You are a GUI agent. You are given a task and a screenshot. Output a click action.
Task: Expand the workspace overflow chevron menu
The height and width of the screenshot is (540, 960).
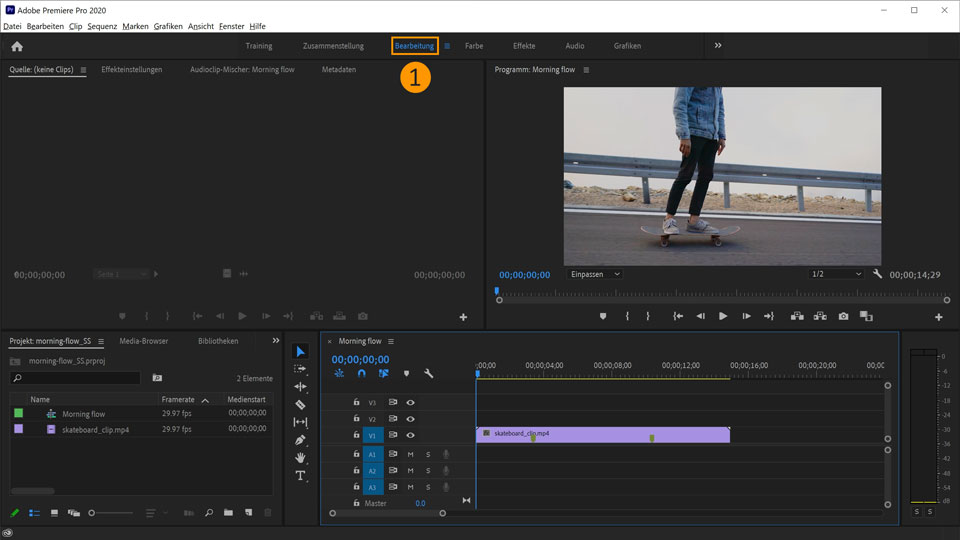717,46
